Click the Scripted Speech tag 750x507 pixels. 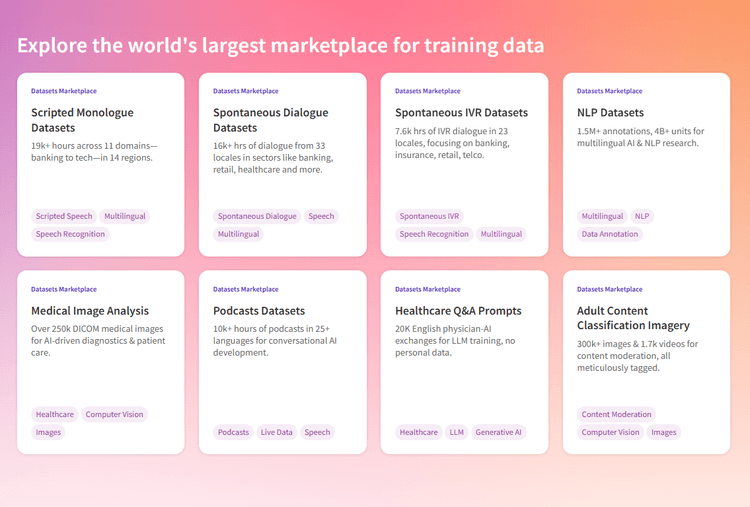(64, 216)
